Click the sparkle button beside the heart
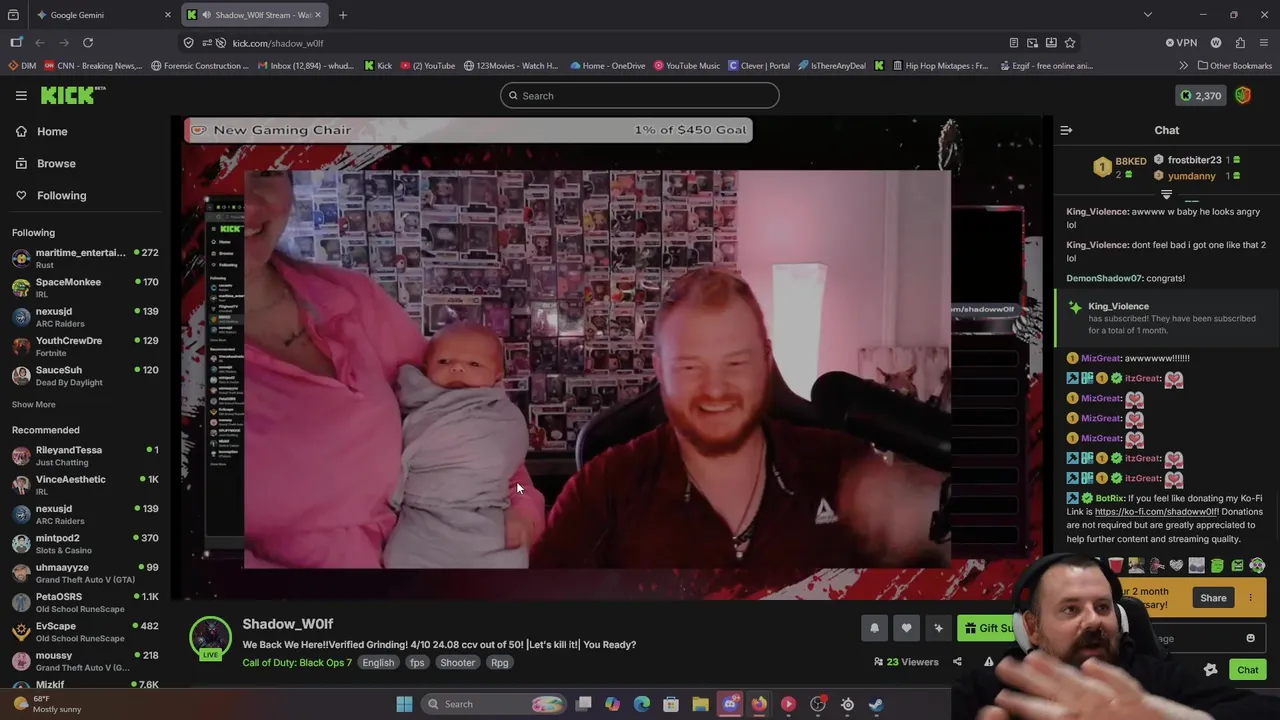The width and height of the screenshot is (1280, 720). coord(938,628)
